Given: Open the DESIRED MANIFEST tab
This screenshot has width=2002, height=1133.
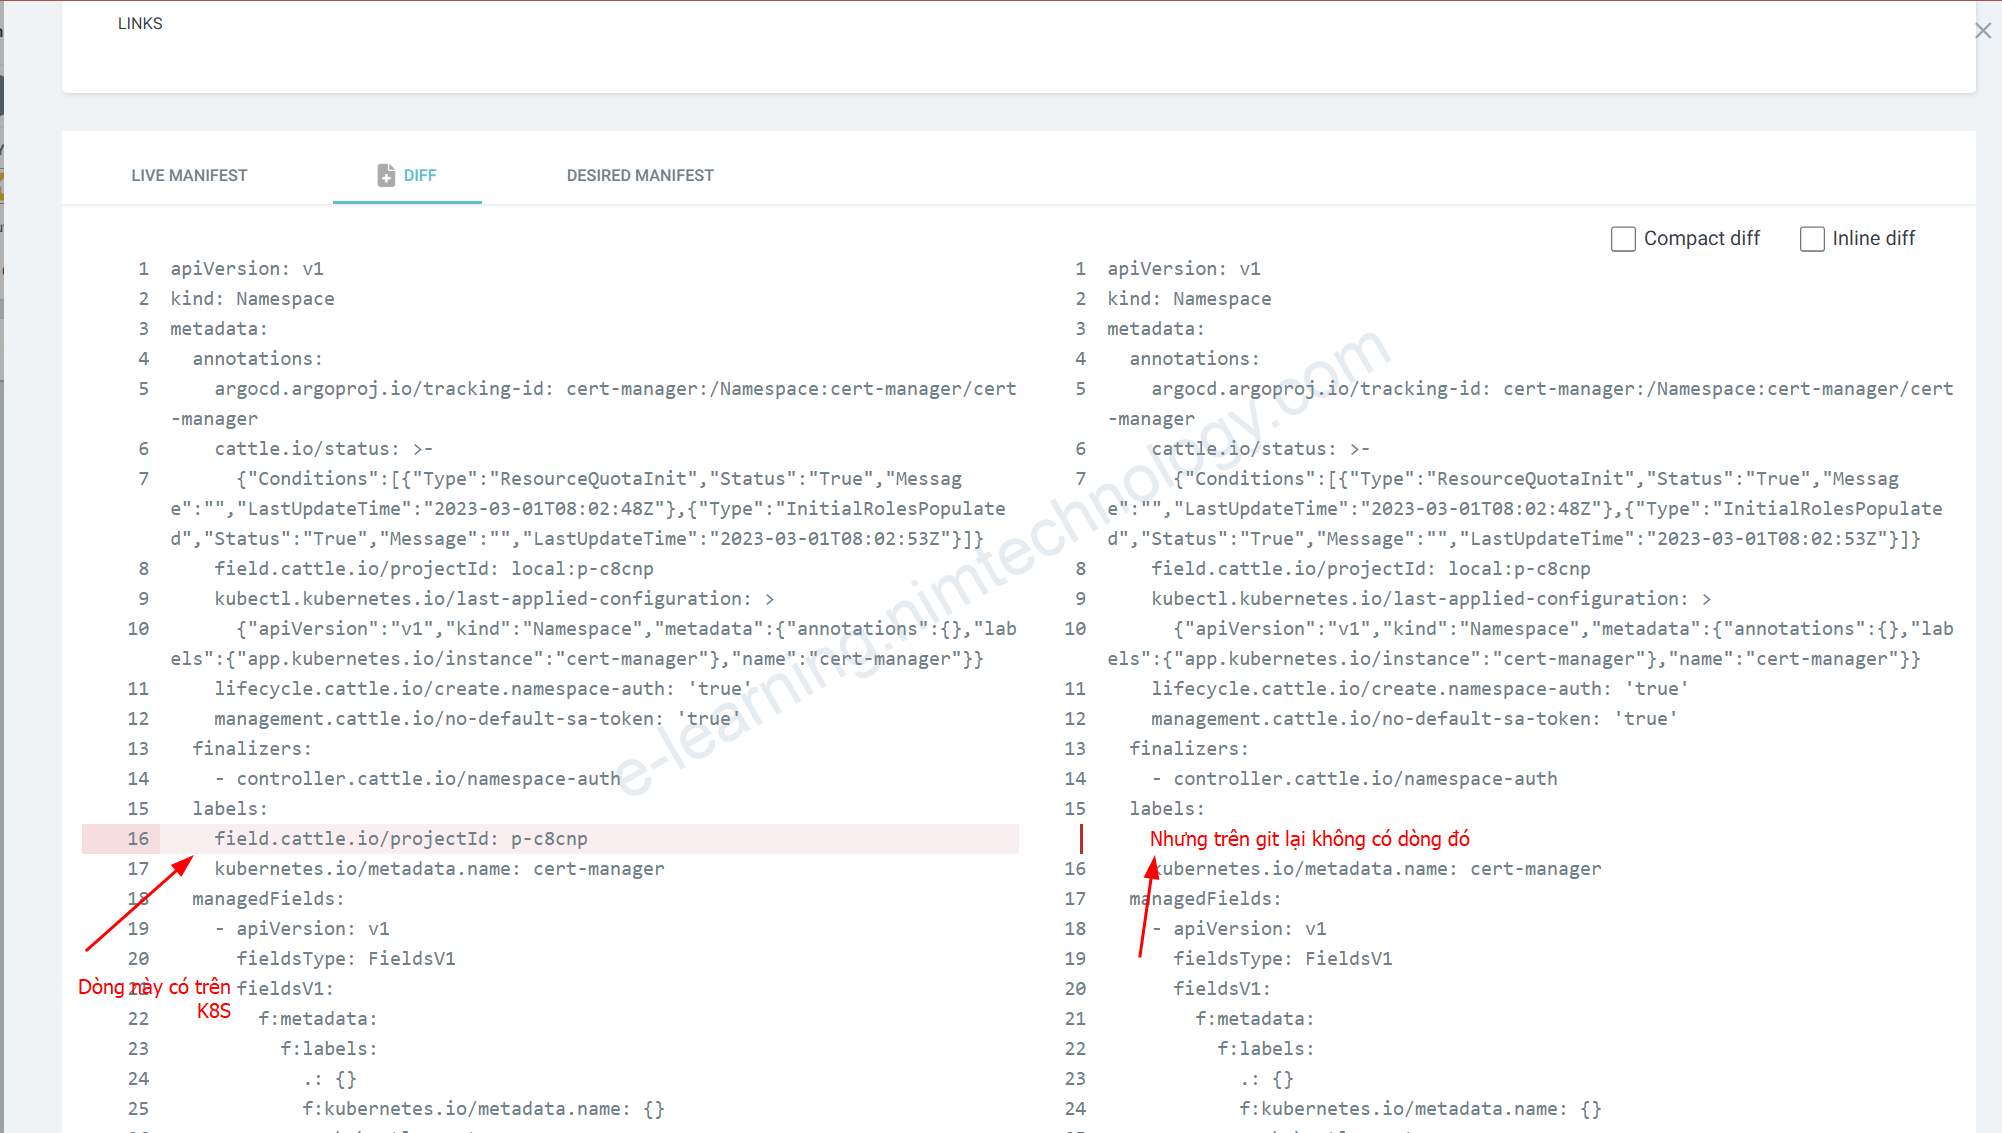Looking at the screenshot, I should (640, 175).
